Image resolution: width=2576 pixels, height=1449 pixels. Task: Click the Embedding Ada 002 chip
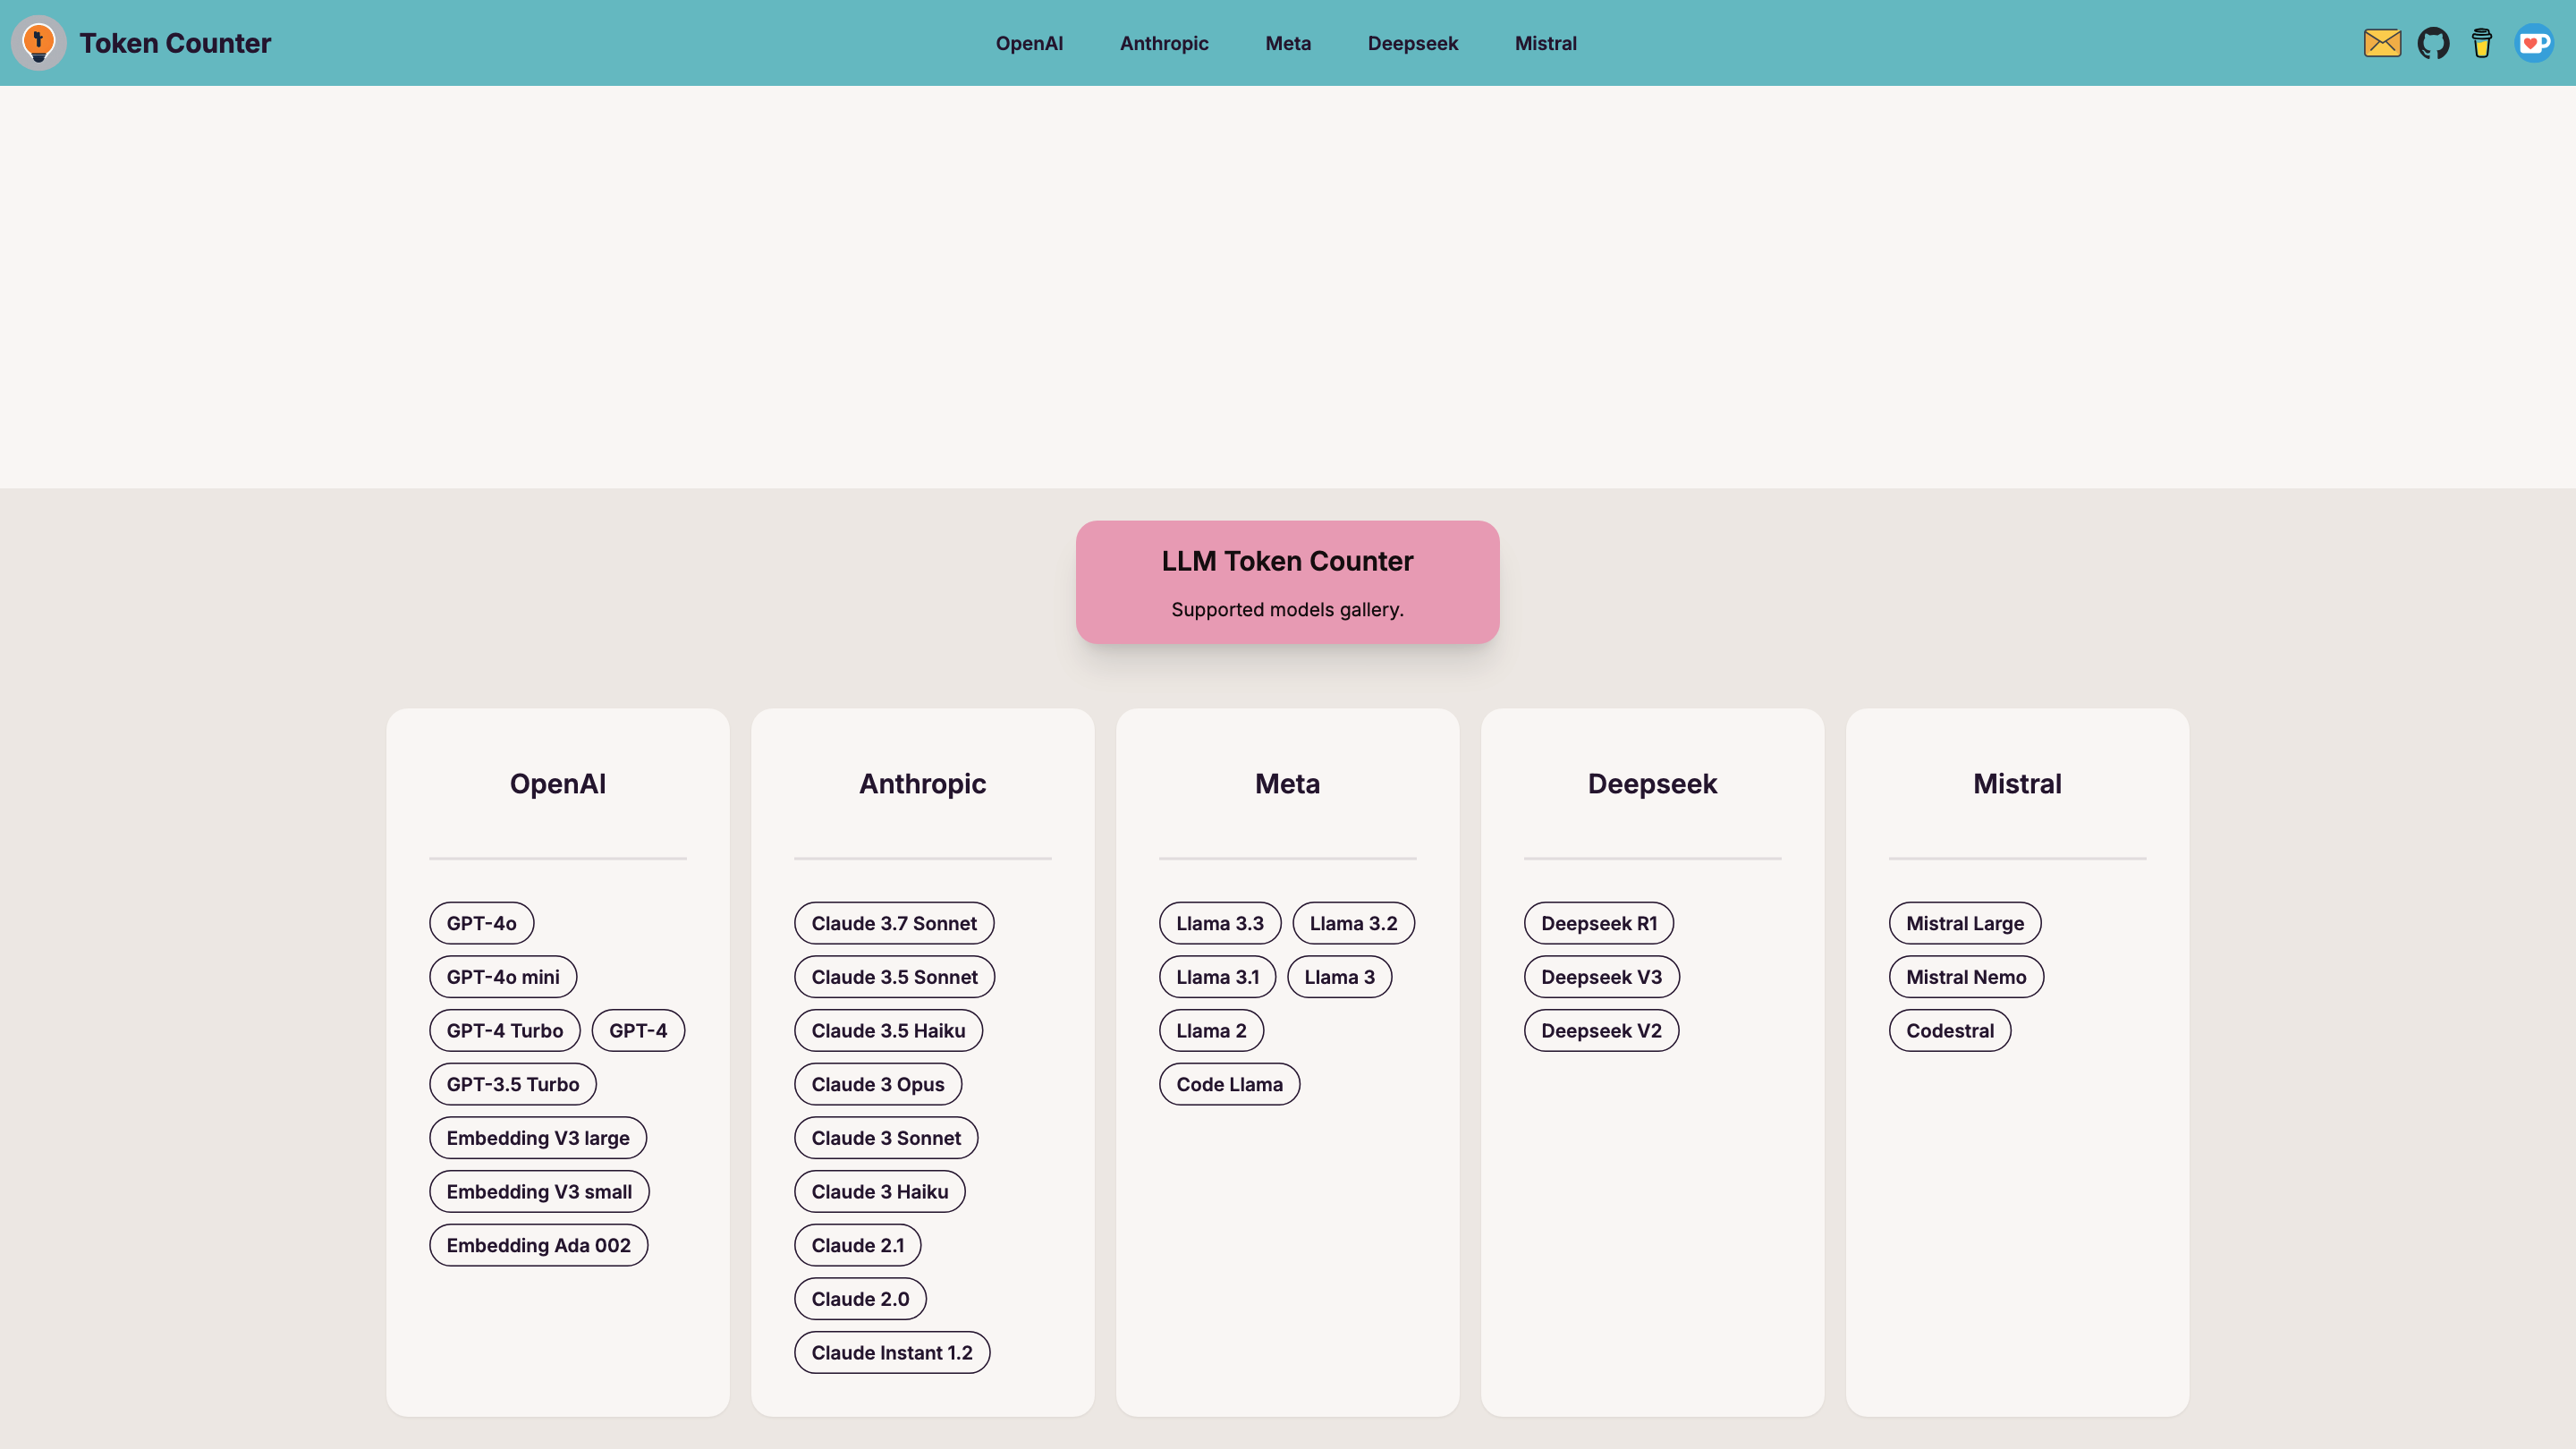pos(538,1245)
